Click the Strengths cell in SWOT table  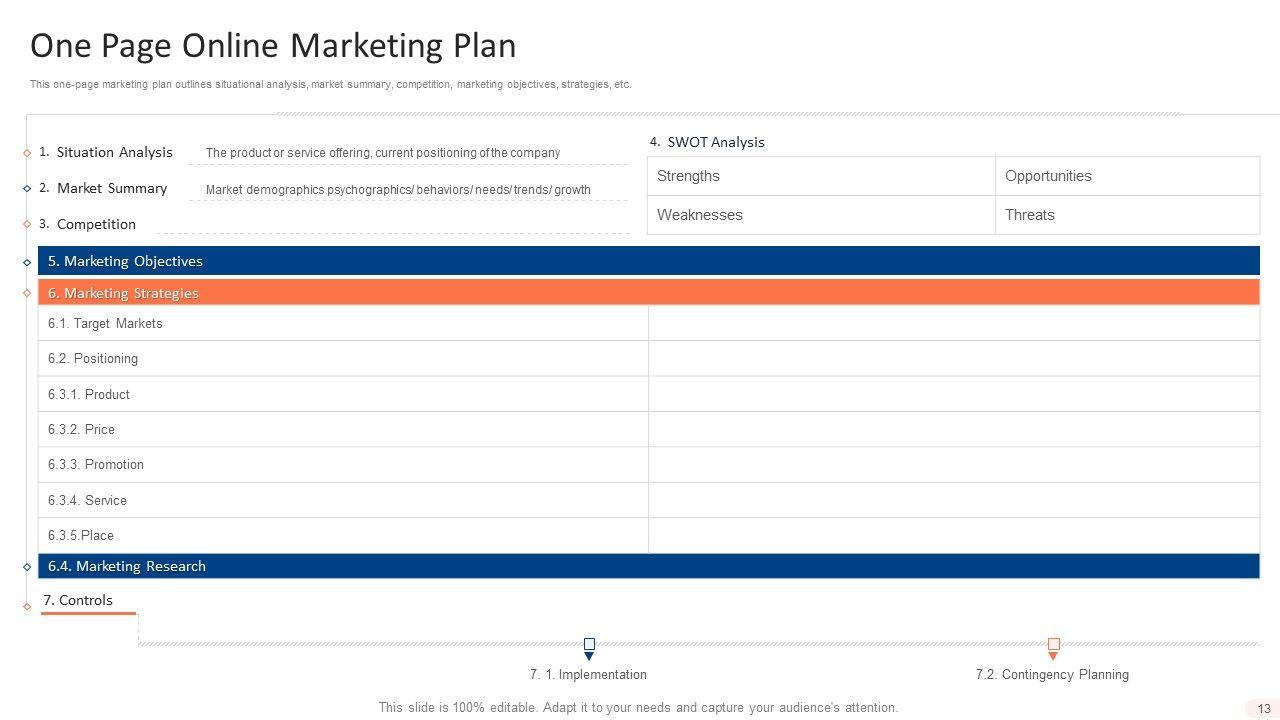[820, 176]
